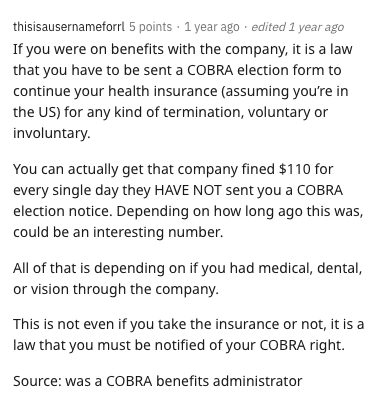The image size is (386, 405).
Task: Click the '5 points' score label
Action: click(151, 27)
